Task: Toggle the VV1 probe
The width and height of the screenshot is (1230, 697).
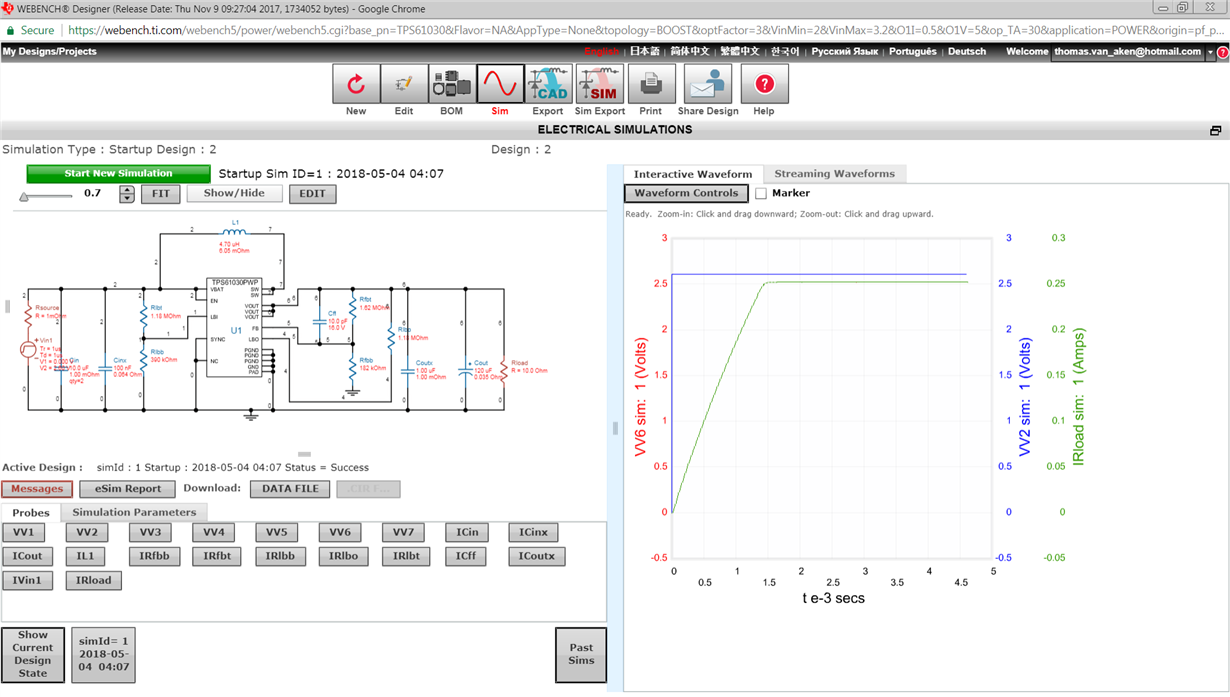Action: click(24, 533)
